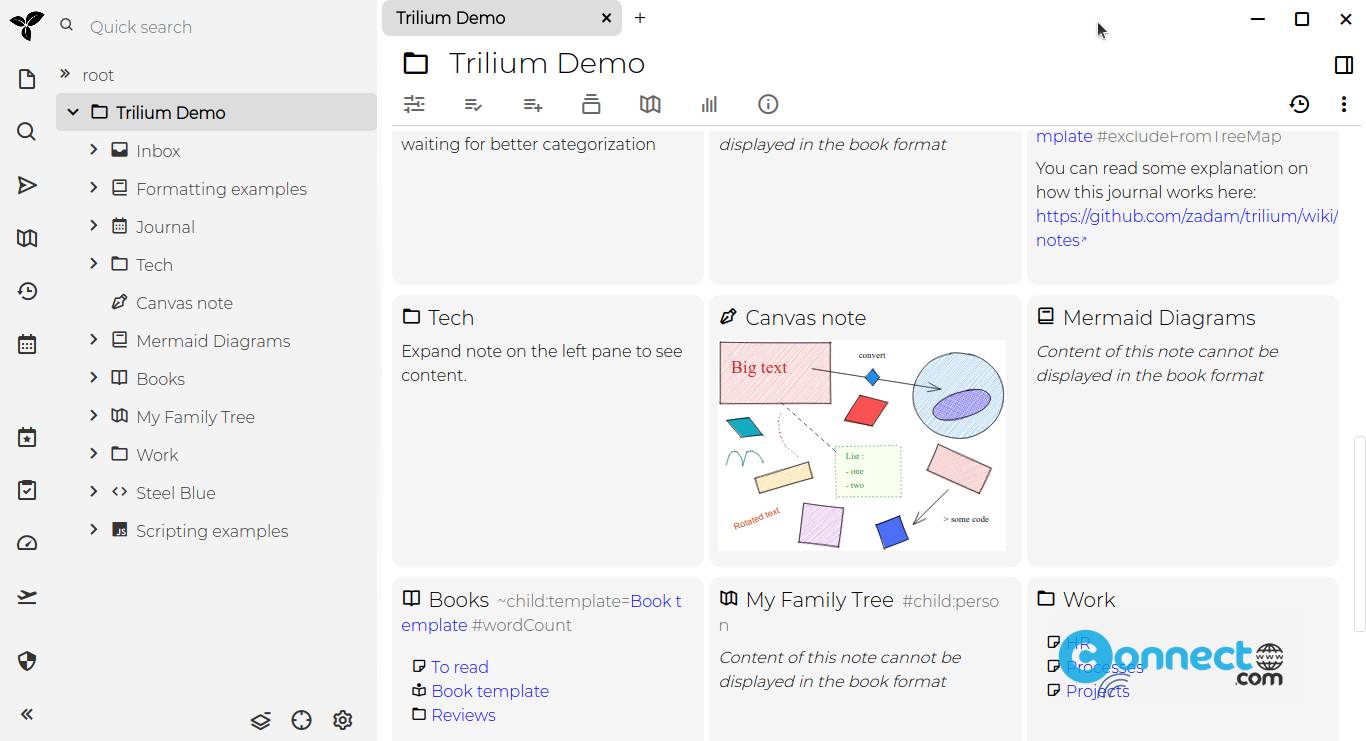This screenshot has width=1366, height=741.
Task: Expand Formatting examples tree node
Action: coord(93,187)
